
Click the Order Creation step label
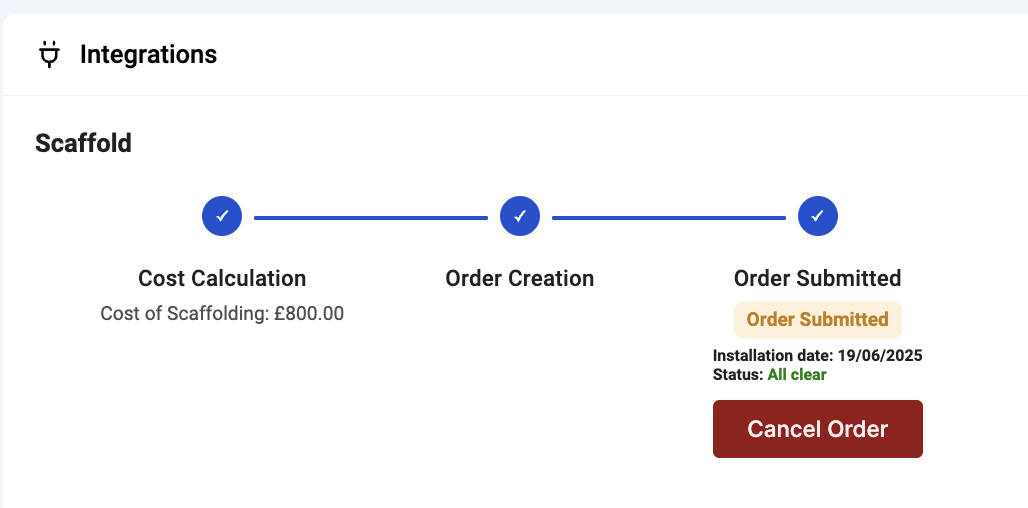(520, 279)
